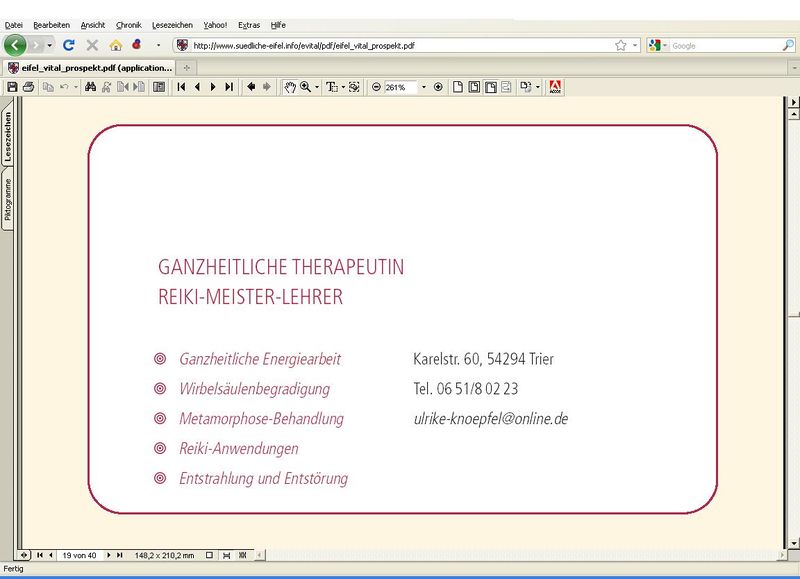Go to first page in PDF toolbar

[x=181, y=87]
